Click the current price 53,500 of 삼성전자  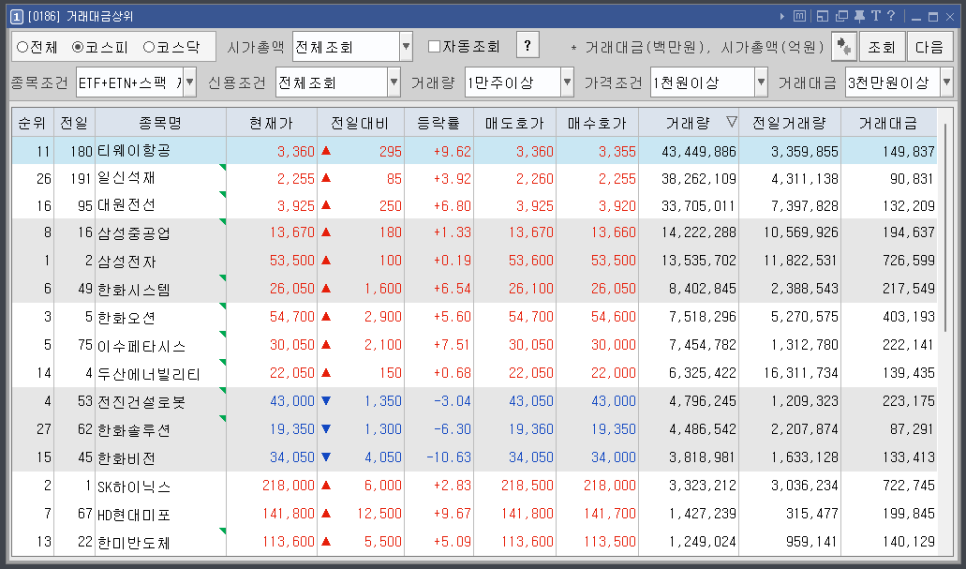[x=292, y=260]
